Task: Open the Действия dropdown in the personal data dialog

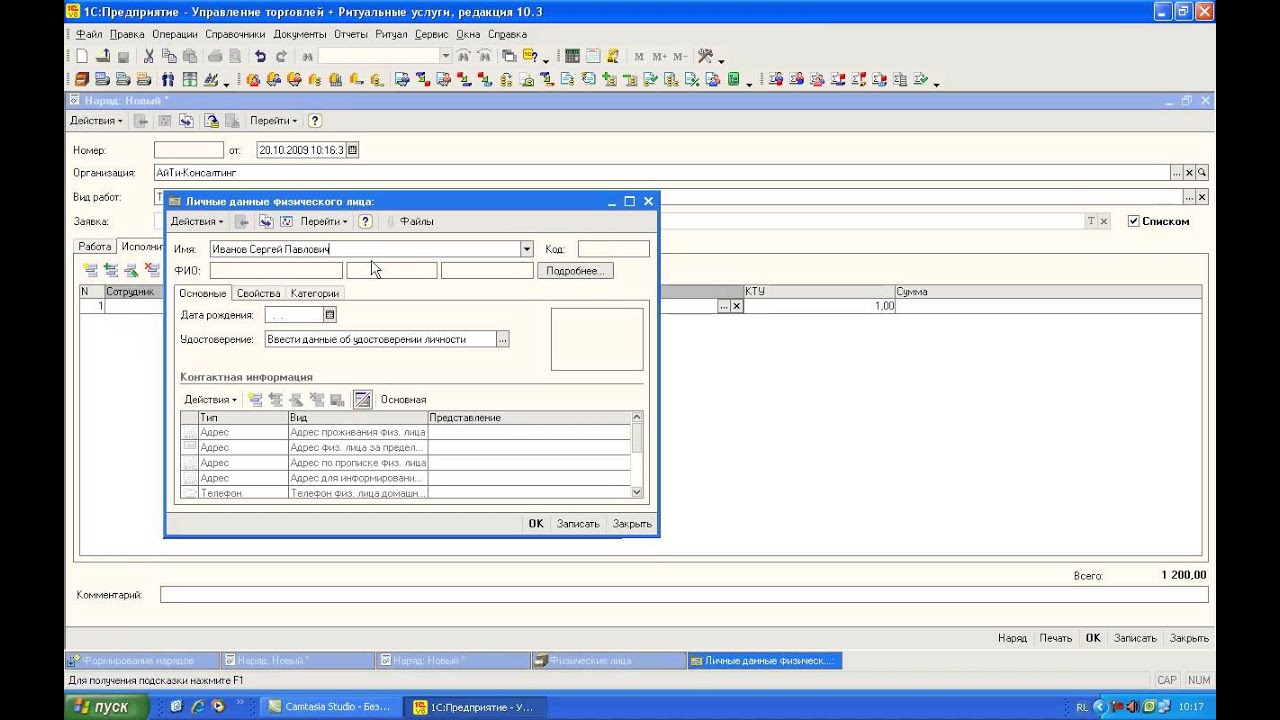Action: pyautogui.click(x=197, y=221)
